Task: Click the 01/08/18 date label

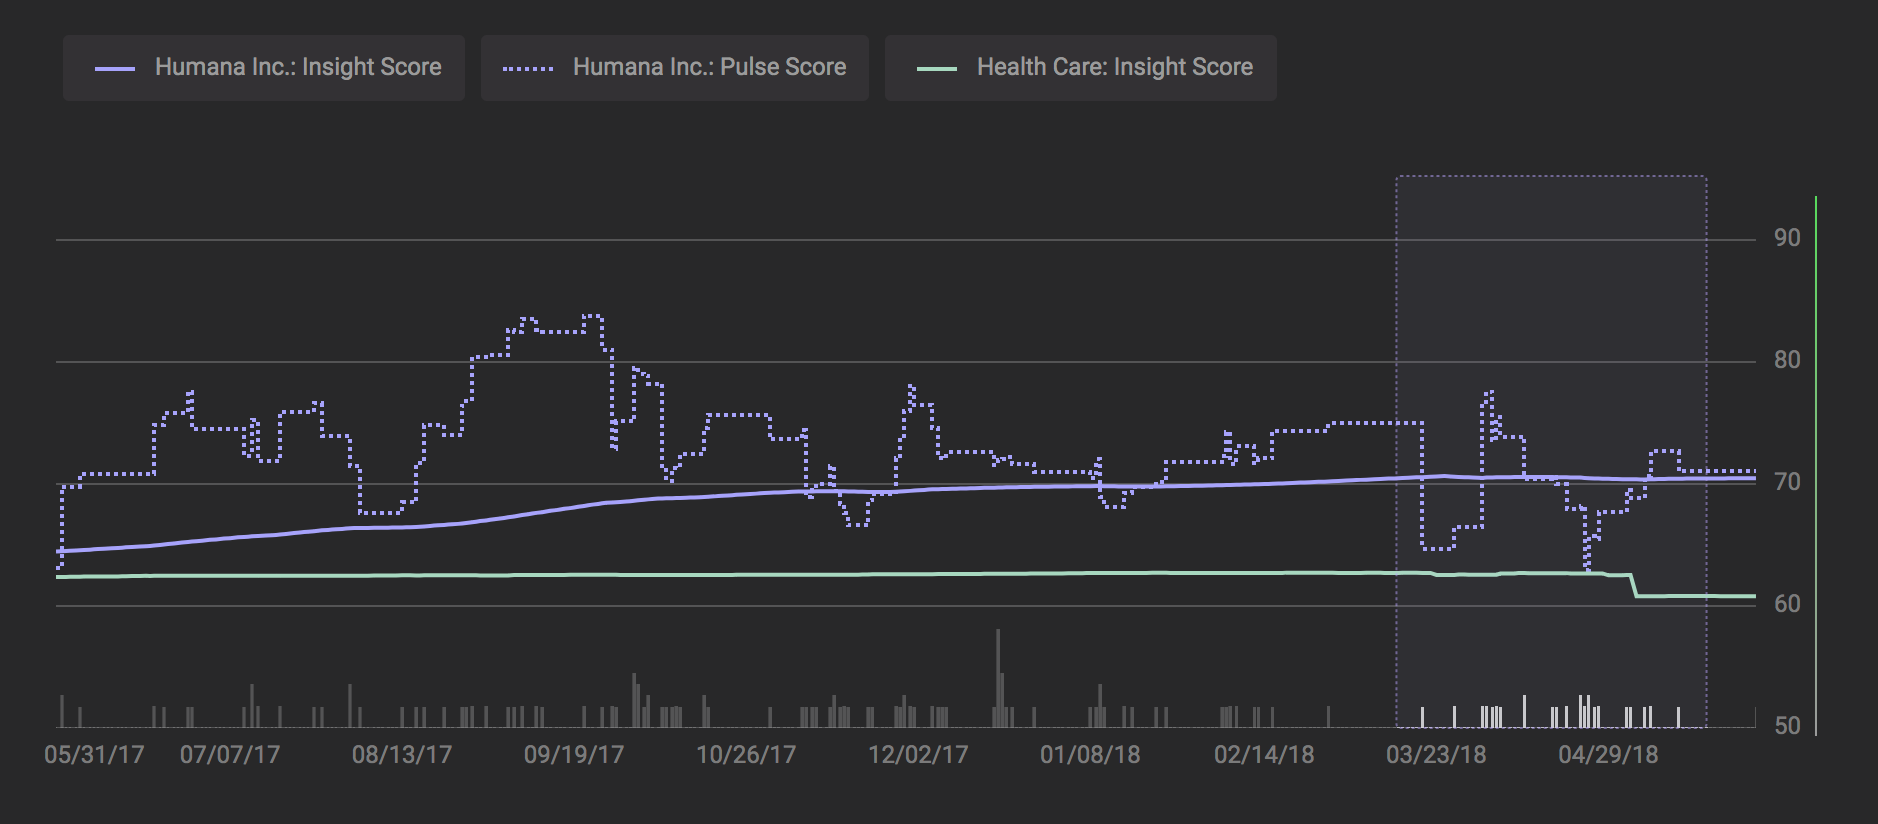Action: [x=1090, y=755]
